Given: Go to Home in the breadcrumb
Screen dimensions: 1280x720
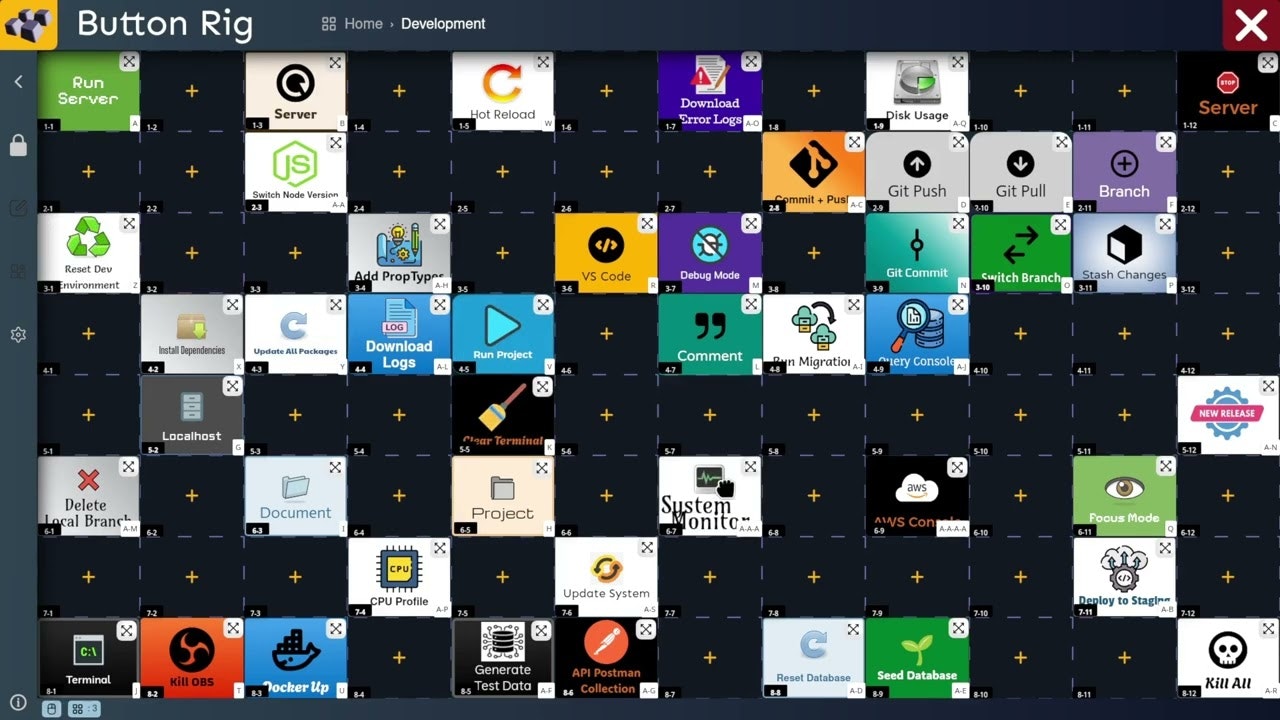Looking at the screenshot, I should coord(363,24).
